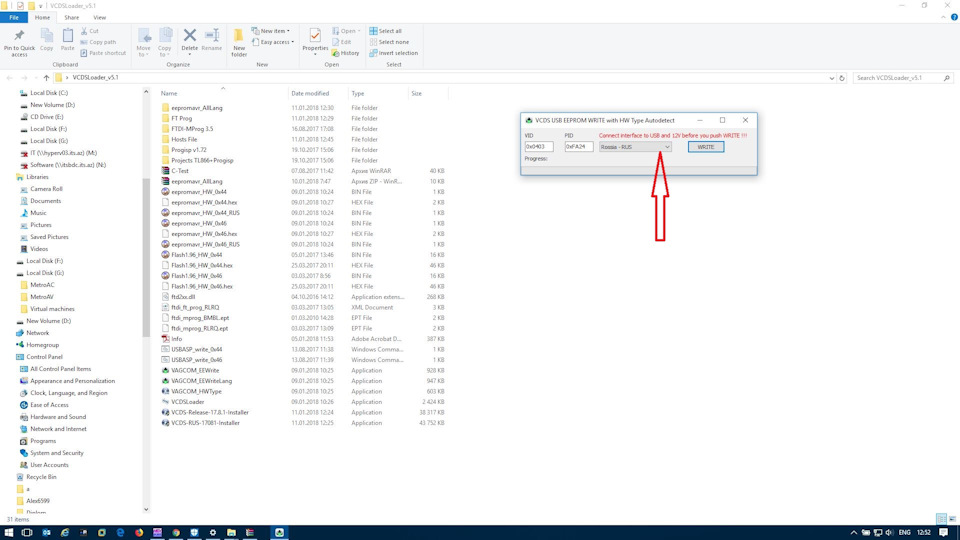Switch to the Home ribbon tab
The image size is (960, 540).
point(42,18)
